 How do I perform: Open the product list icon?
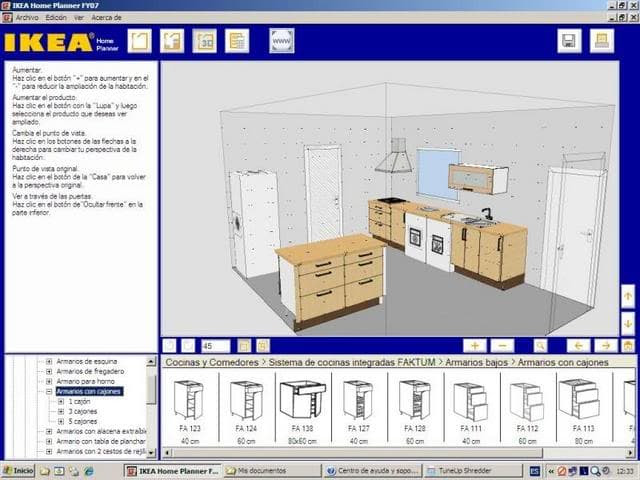(x=237, y=41)
